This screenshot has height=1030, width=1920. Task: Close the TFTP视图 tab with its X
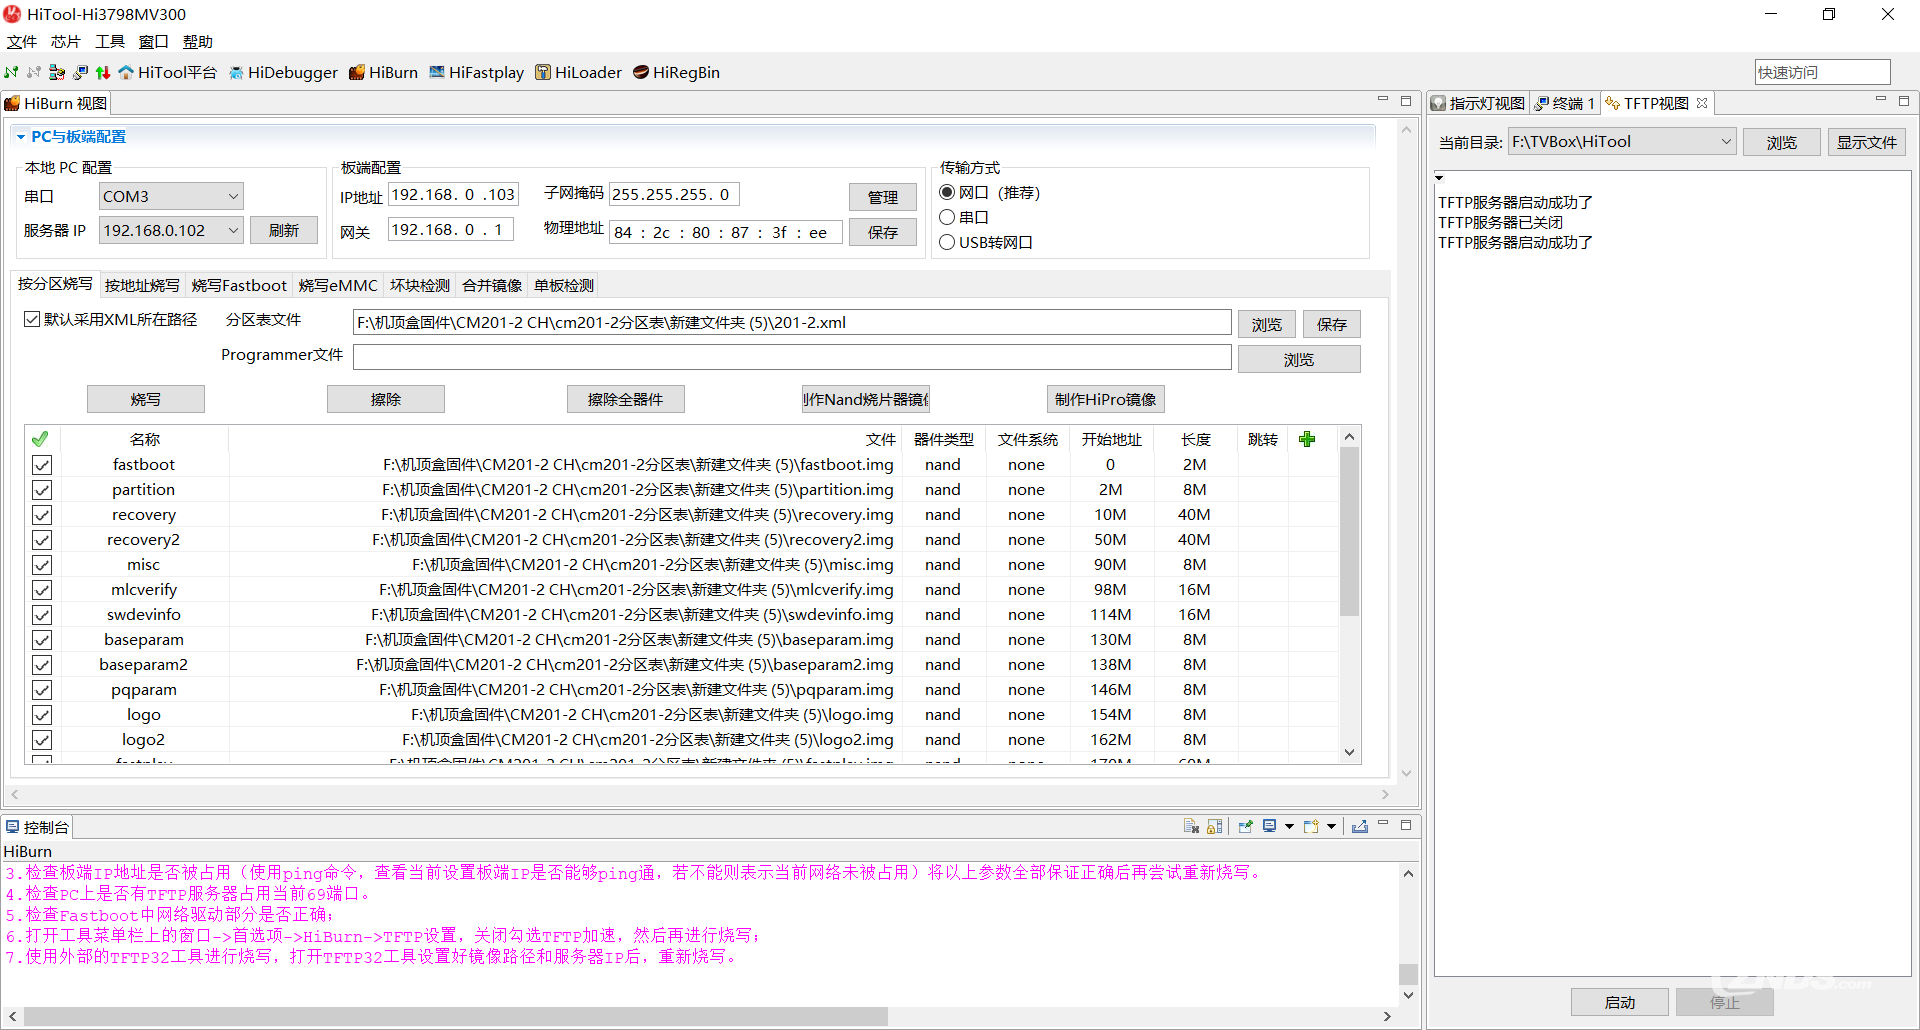1702,103
